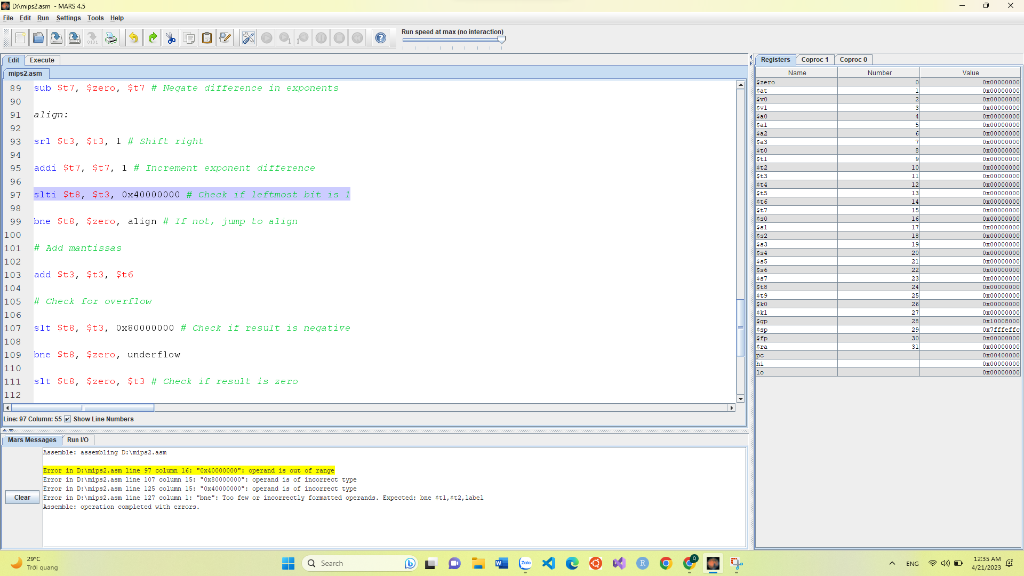This screenshot has width=1024, height=576.
Task: Create a new file with the New icon
Action: point(20,38)
